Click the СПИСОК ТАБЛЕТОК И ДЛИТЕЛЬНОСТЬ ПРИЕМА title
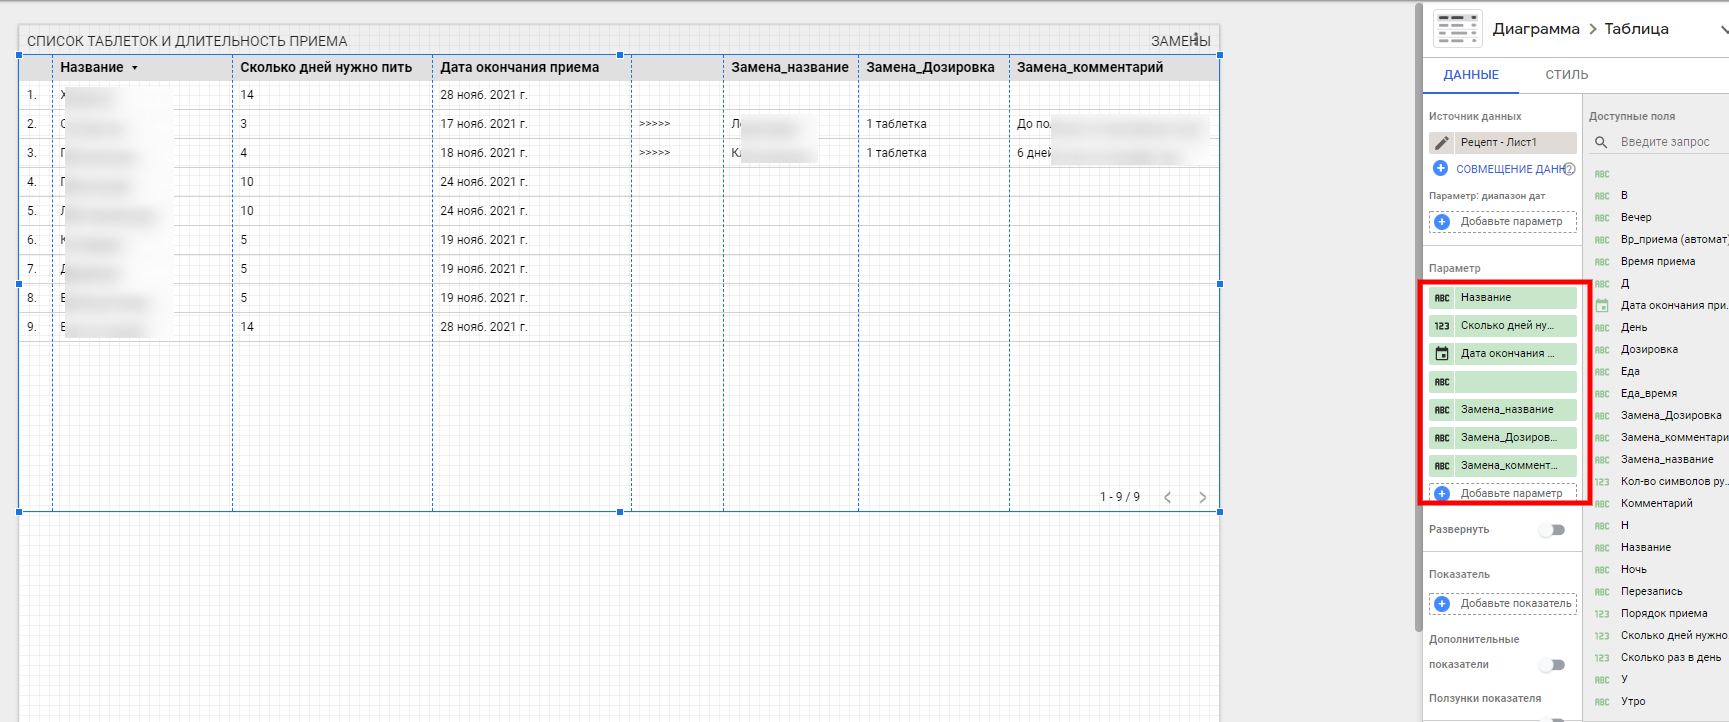Viewport: 1729px width, 722px height. (187, 41)
